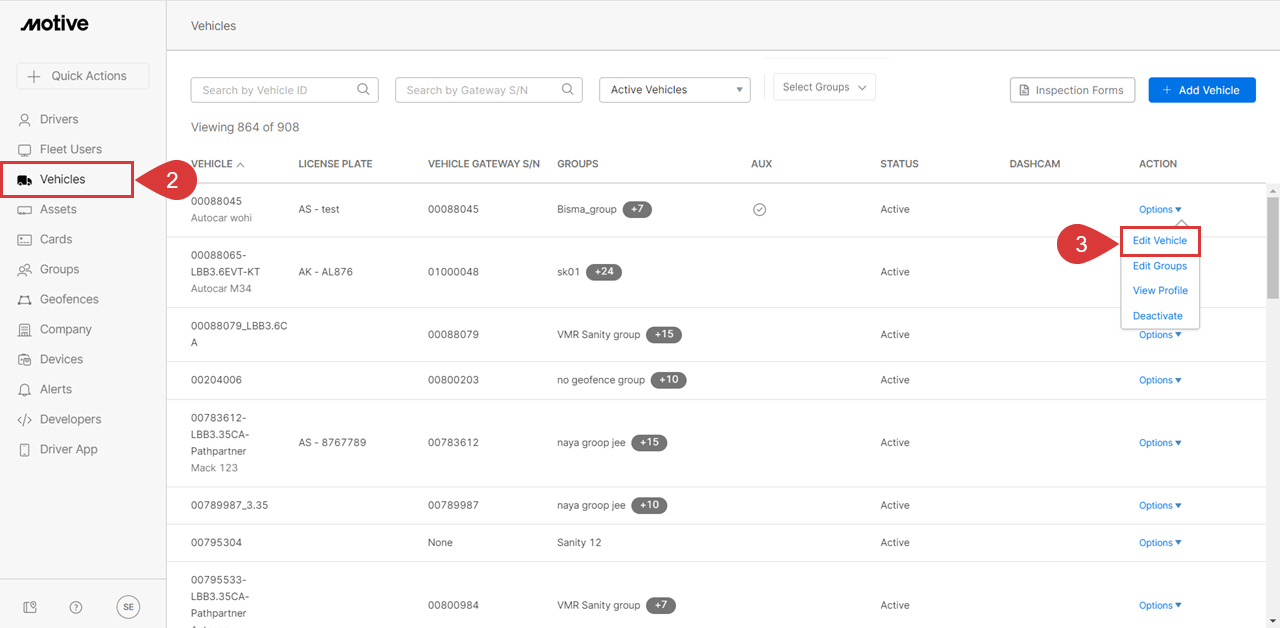Open Developers page

(70, 419)
